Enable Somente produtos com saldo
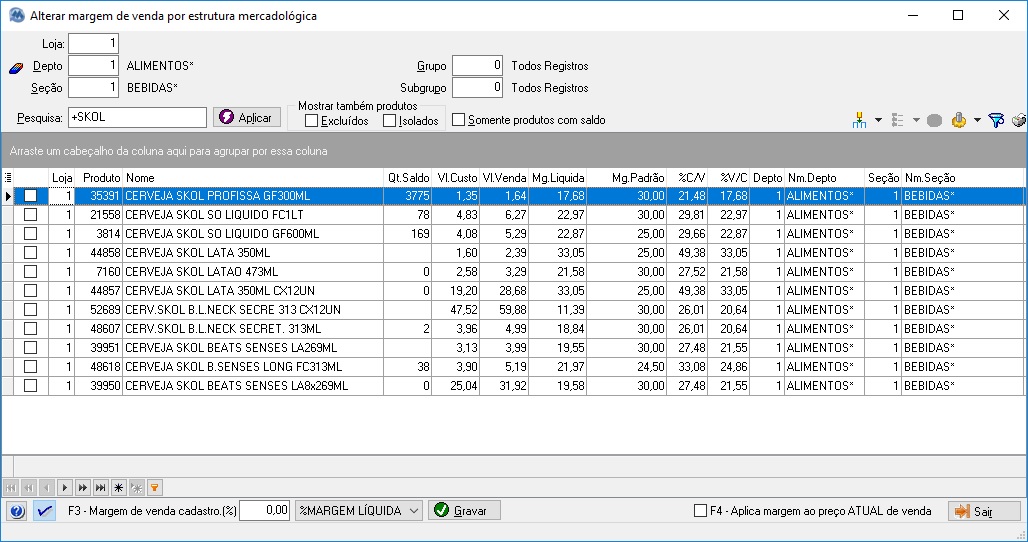Screen dimensions: 1028x542 pos(459,120)
